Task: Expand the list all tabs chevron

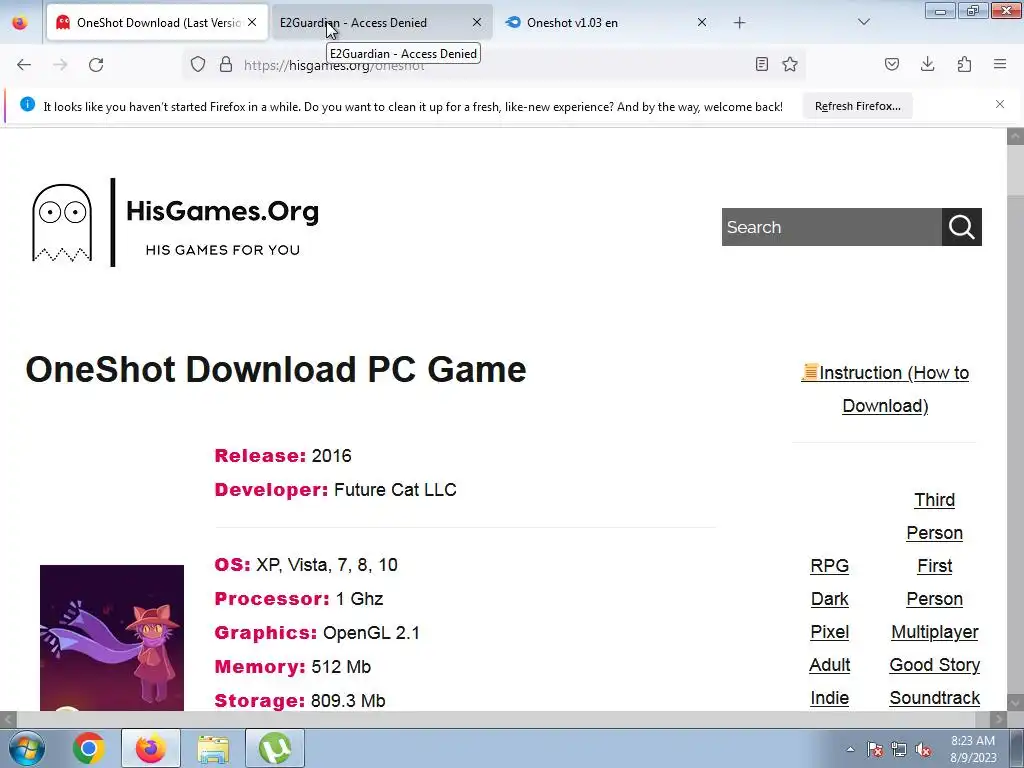Action: point(864,22)
